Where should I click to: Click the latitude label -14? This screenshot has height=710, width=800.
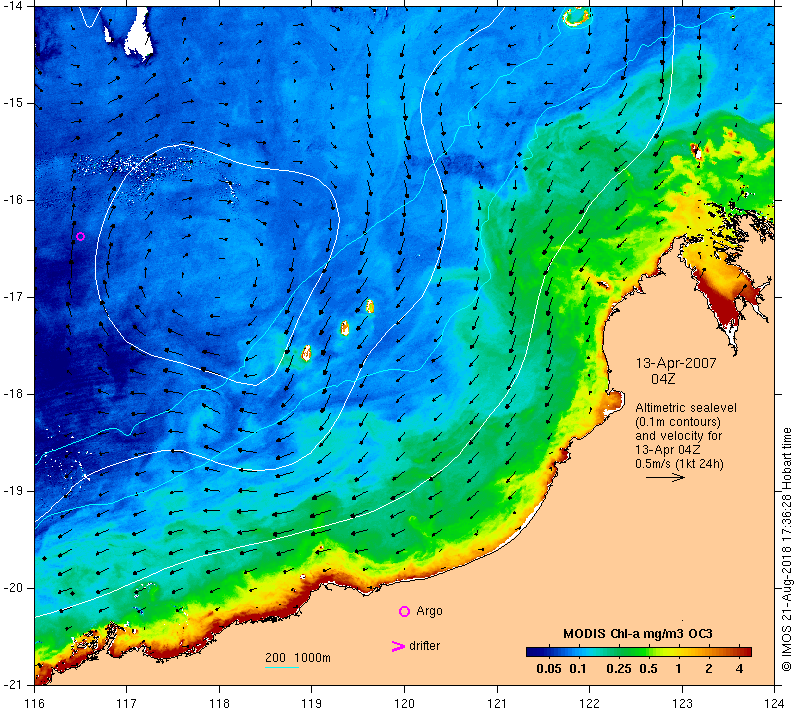coord(12,6)
